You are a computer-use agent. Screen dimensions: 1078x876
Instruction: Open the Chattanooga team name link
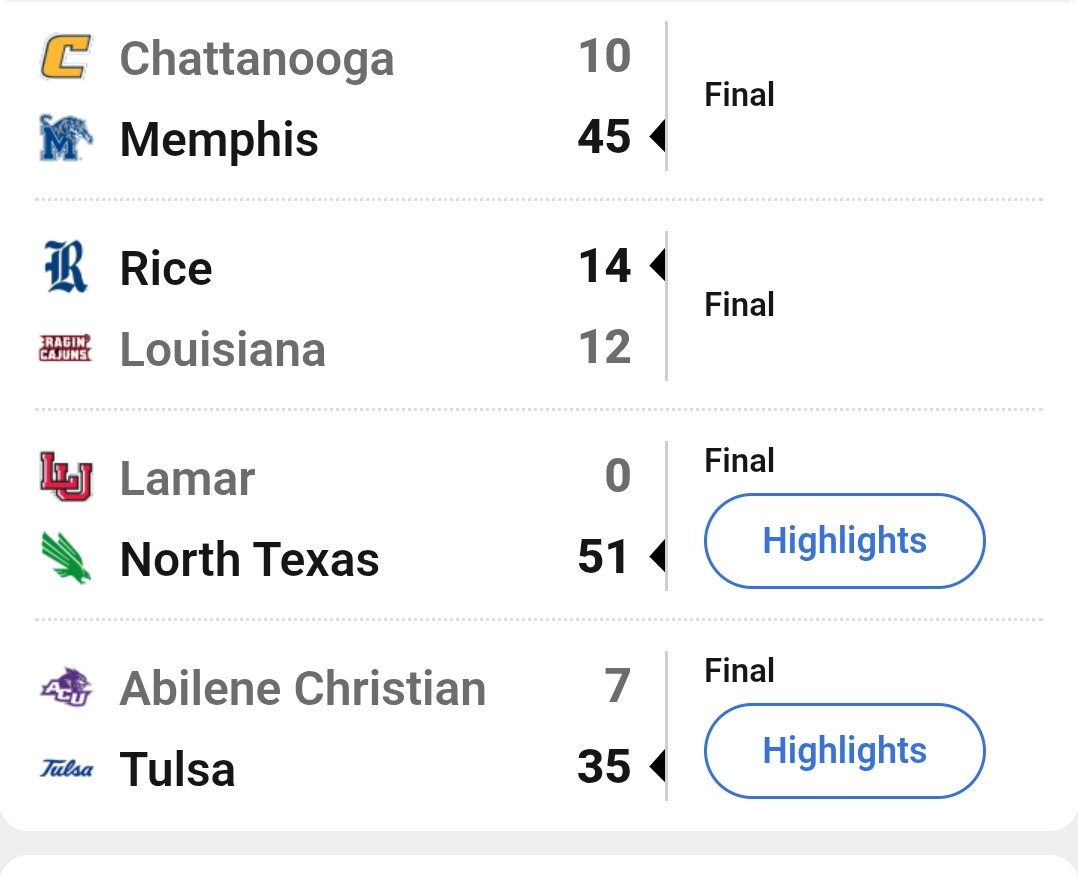(x=257, y=58)
